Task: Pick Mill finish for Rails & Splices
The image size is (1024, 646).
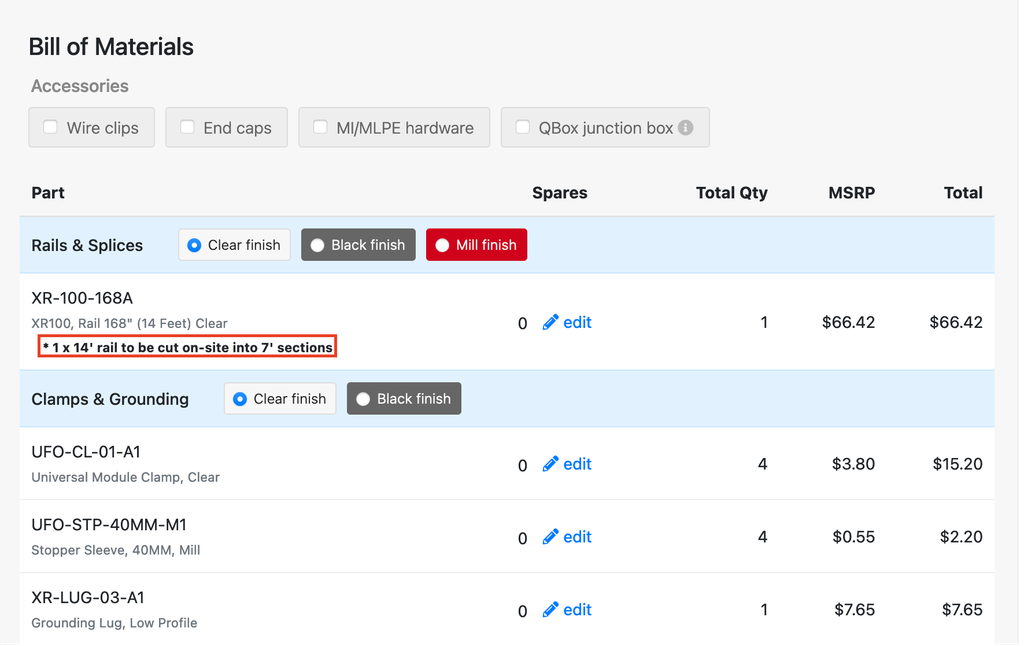Action: (x=477, y=245)
